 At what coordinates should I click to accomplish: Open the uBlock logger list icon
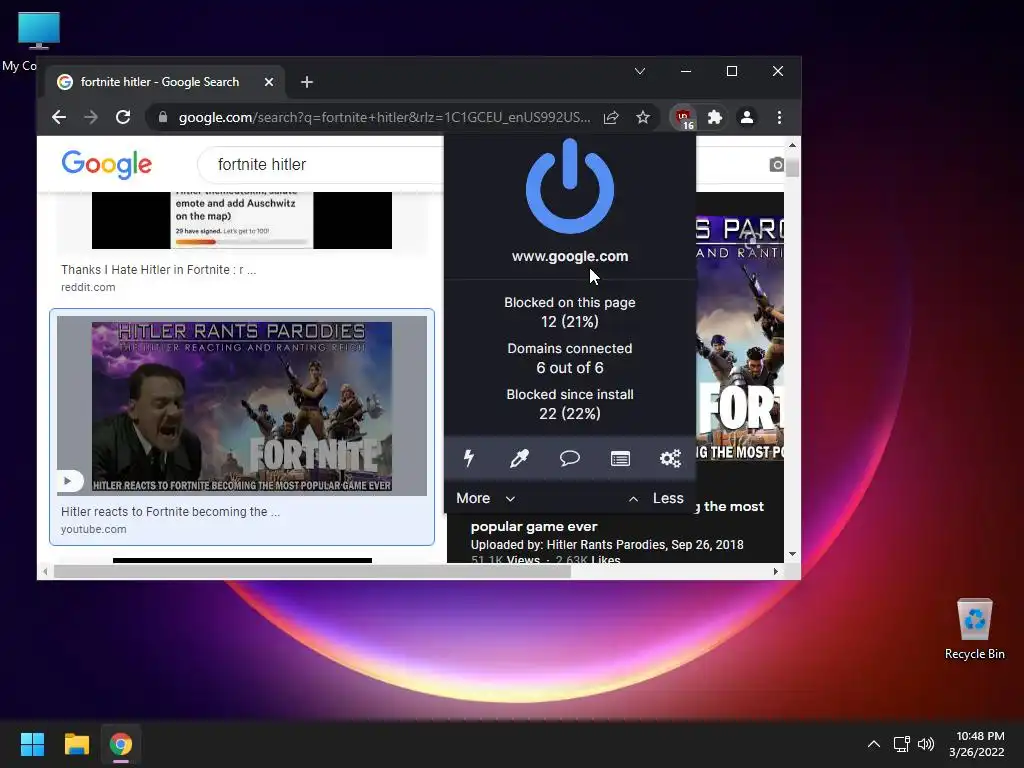(620, 458)
